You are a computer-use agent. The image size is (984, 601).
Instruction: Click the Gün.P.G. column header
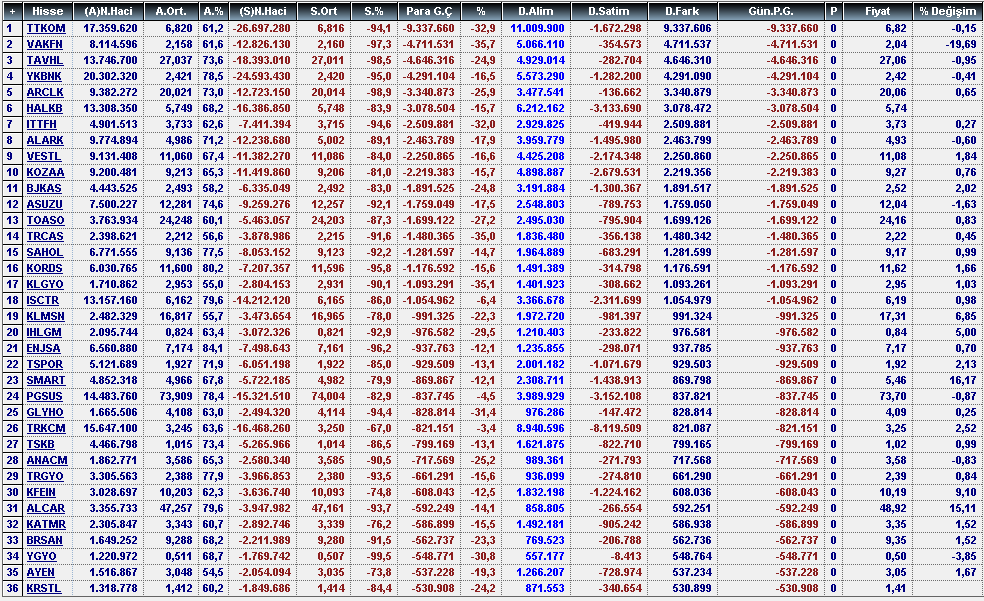[x=771, y=11]
